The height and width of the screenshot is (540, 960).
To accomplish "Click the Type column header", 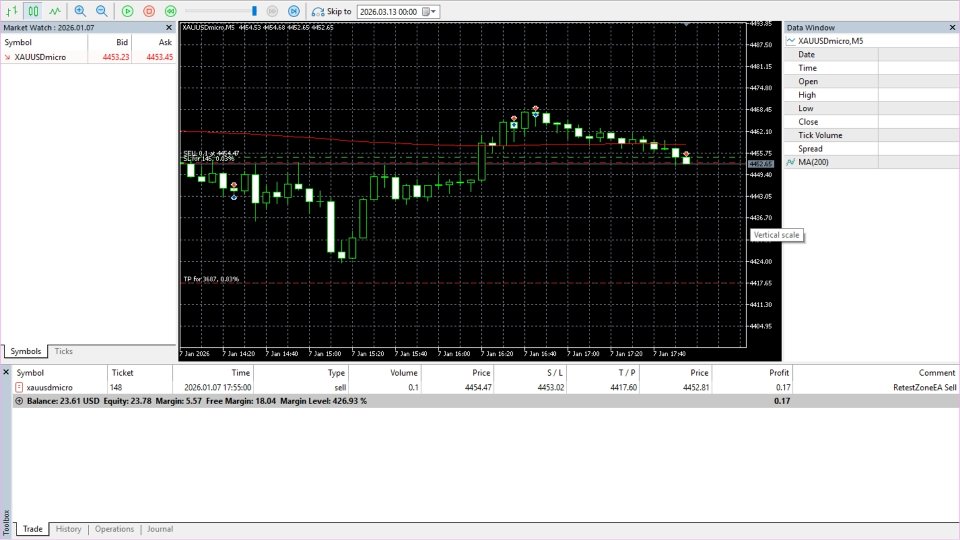I will 336,373.
